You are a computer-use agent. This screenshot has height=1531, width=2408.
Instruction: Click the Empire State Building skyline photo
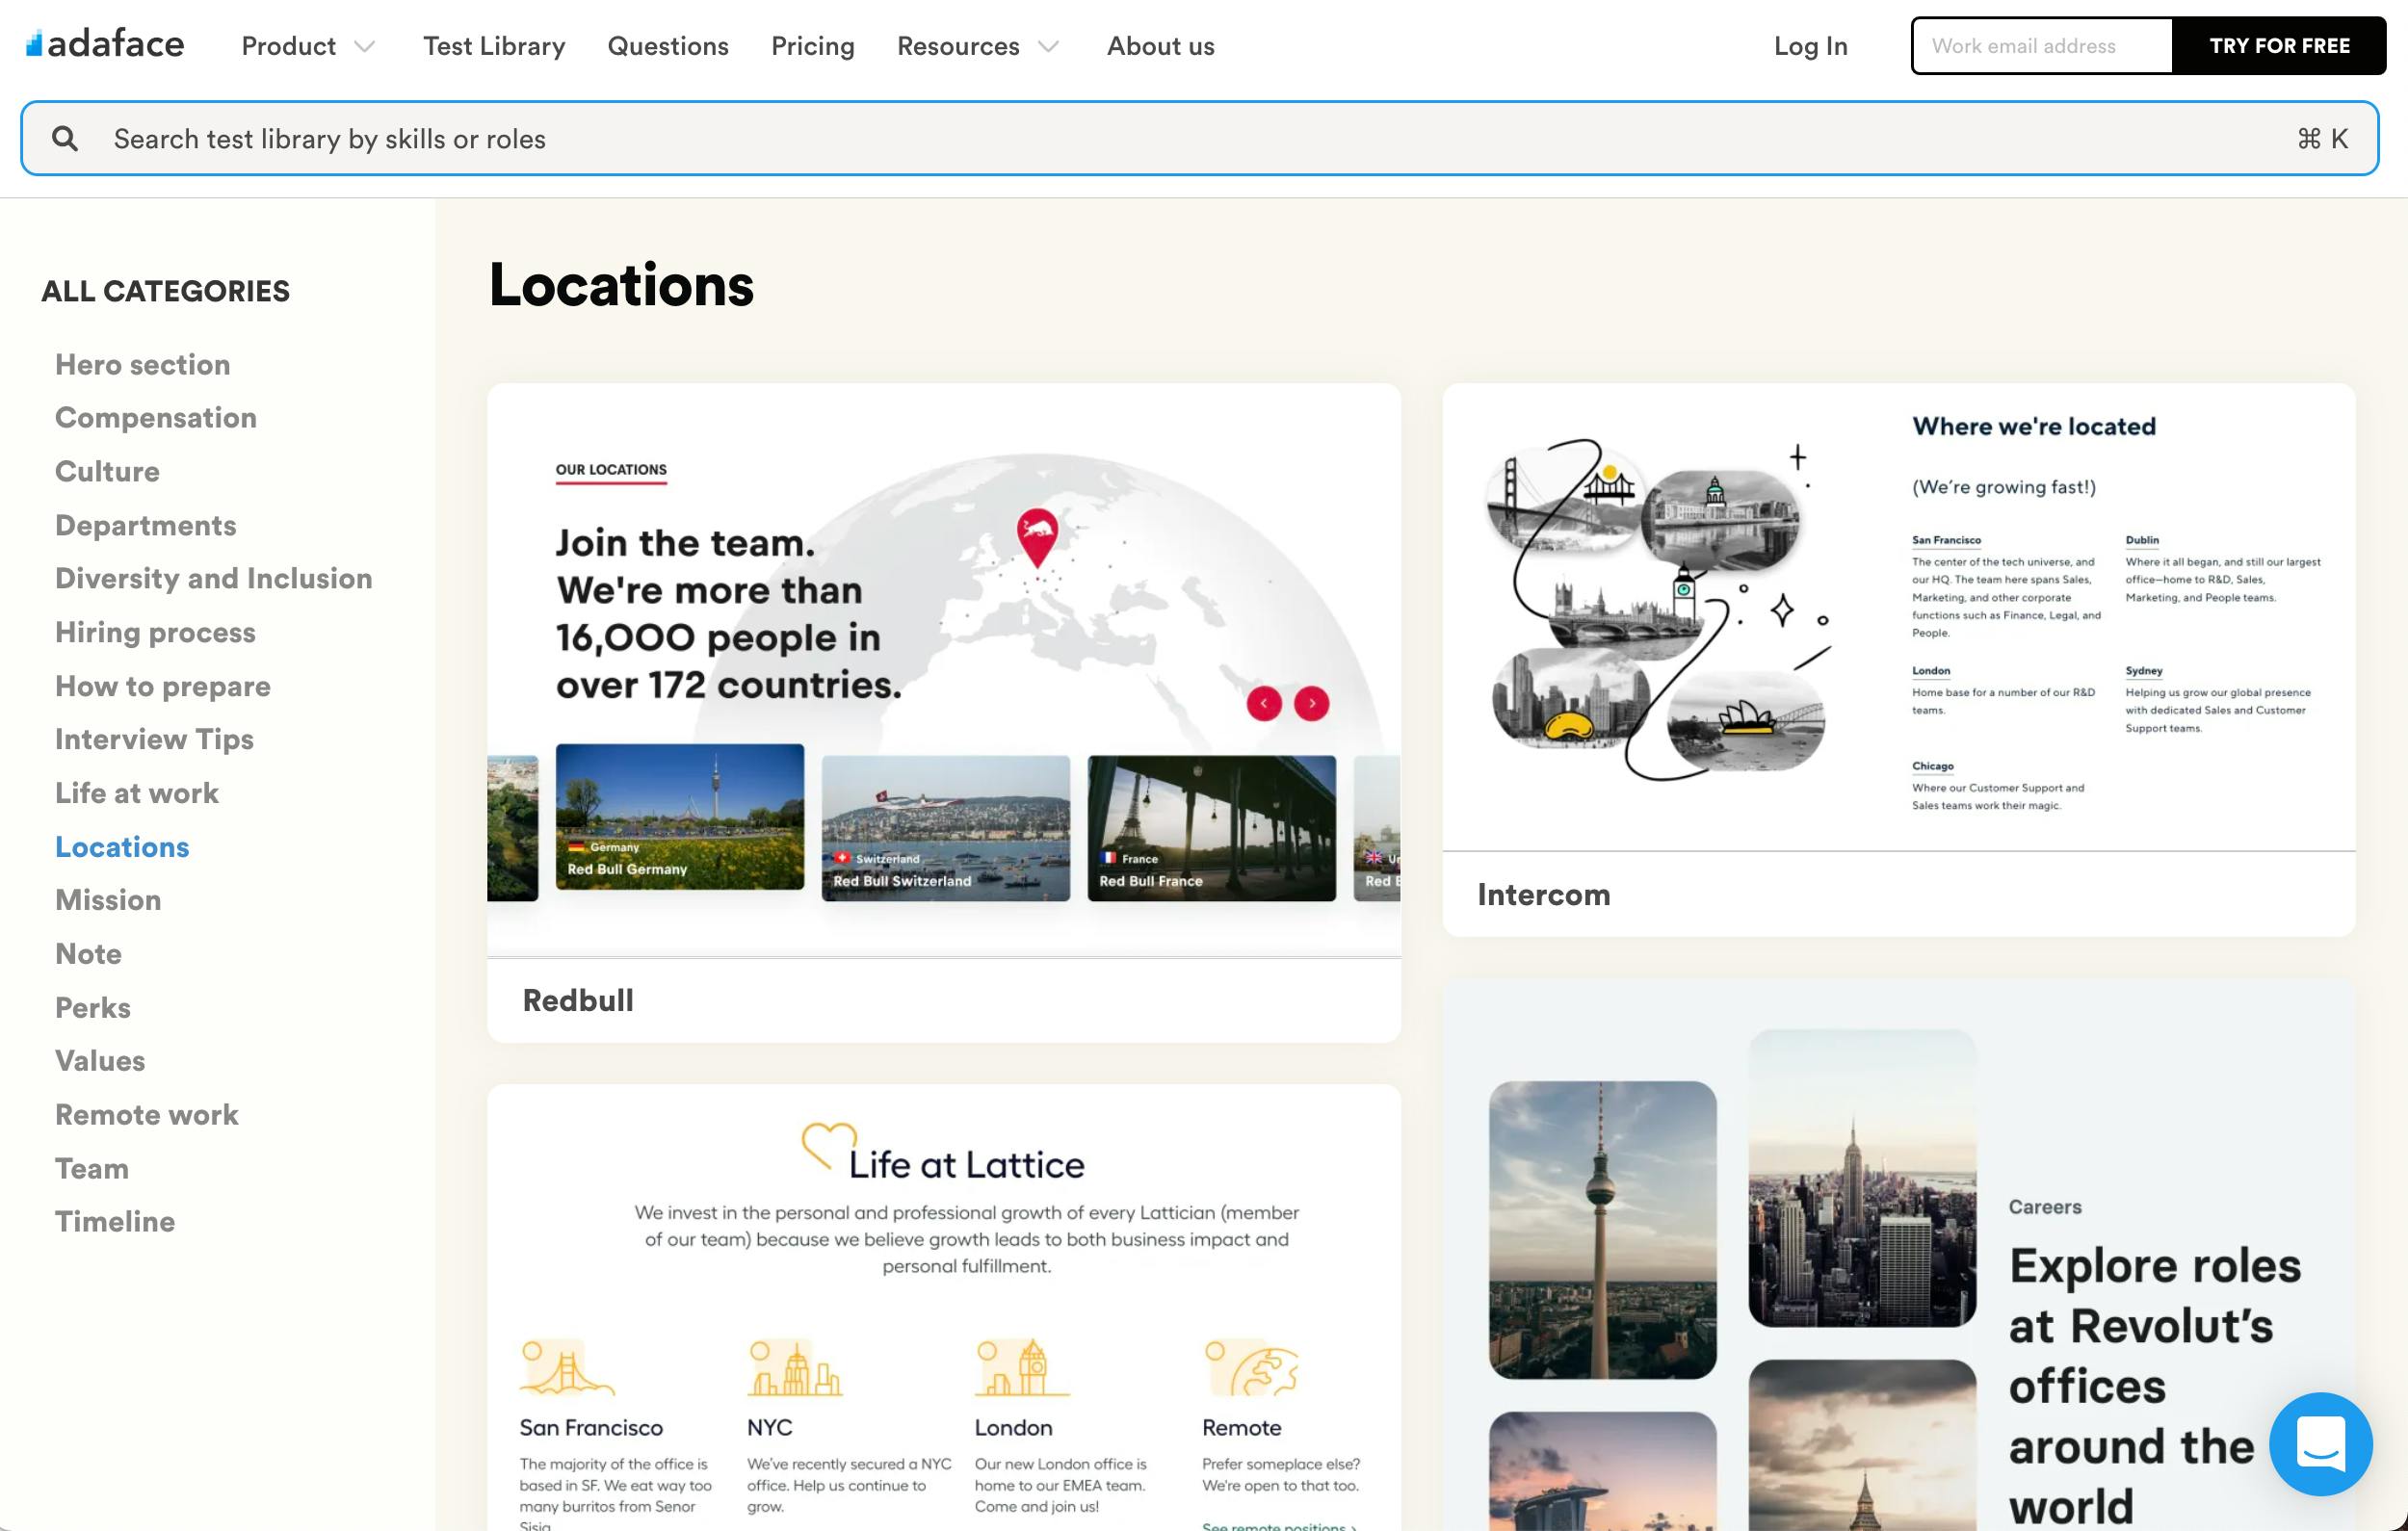(x=1862, y=1179)
